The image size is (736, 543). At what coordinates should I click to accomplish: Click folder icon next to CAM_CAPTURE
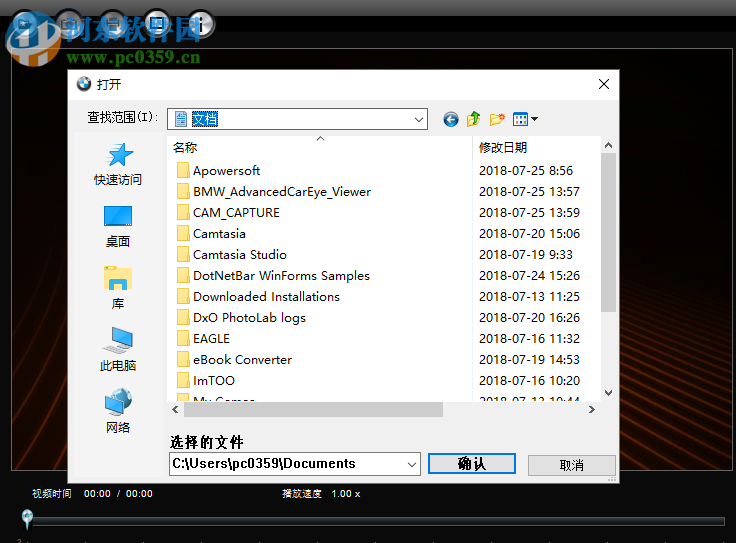(183, 213)
